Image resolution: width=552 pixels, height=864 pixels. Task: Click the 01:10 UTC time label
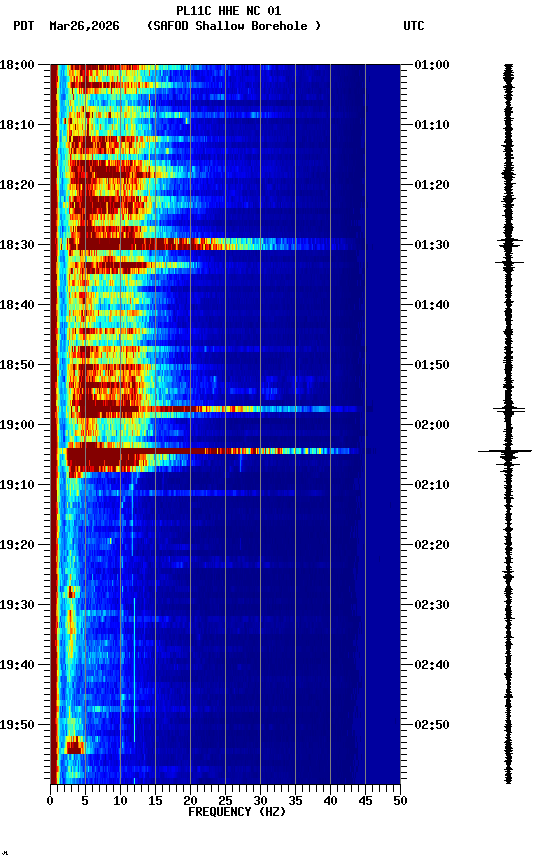(x=432, y=125)
